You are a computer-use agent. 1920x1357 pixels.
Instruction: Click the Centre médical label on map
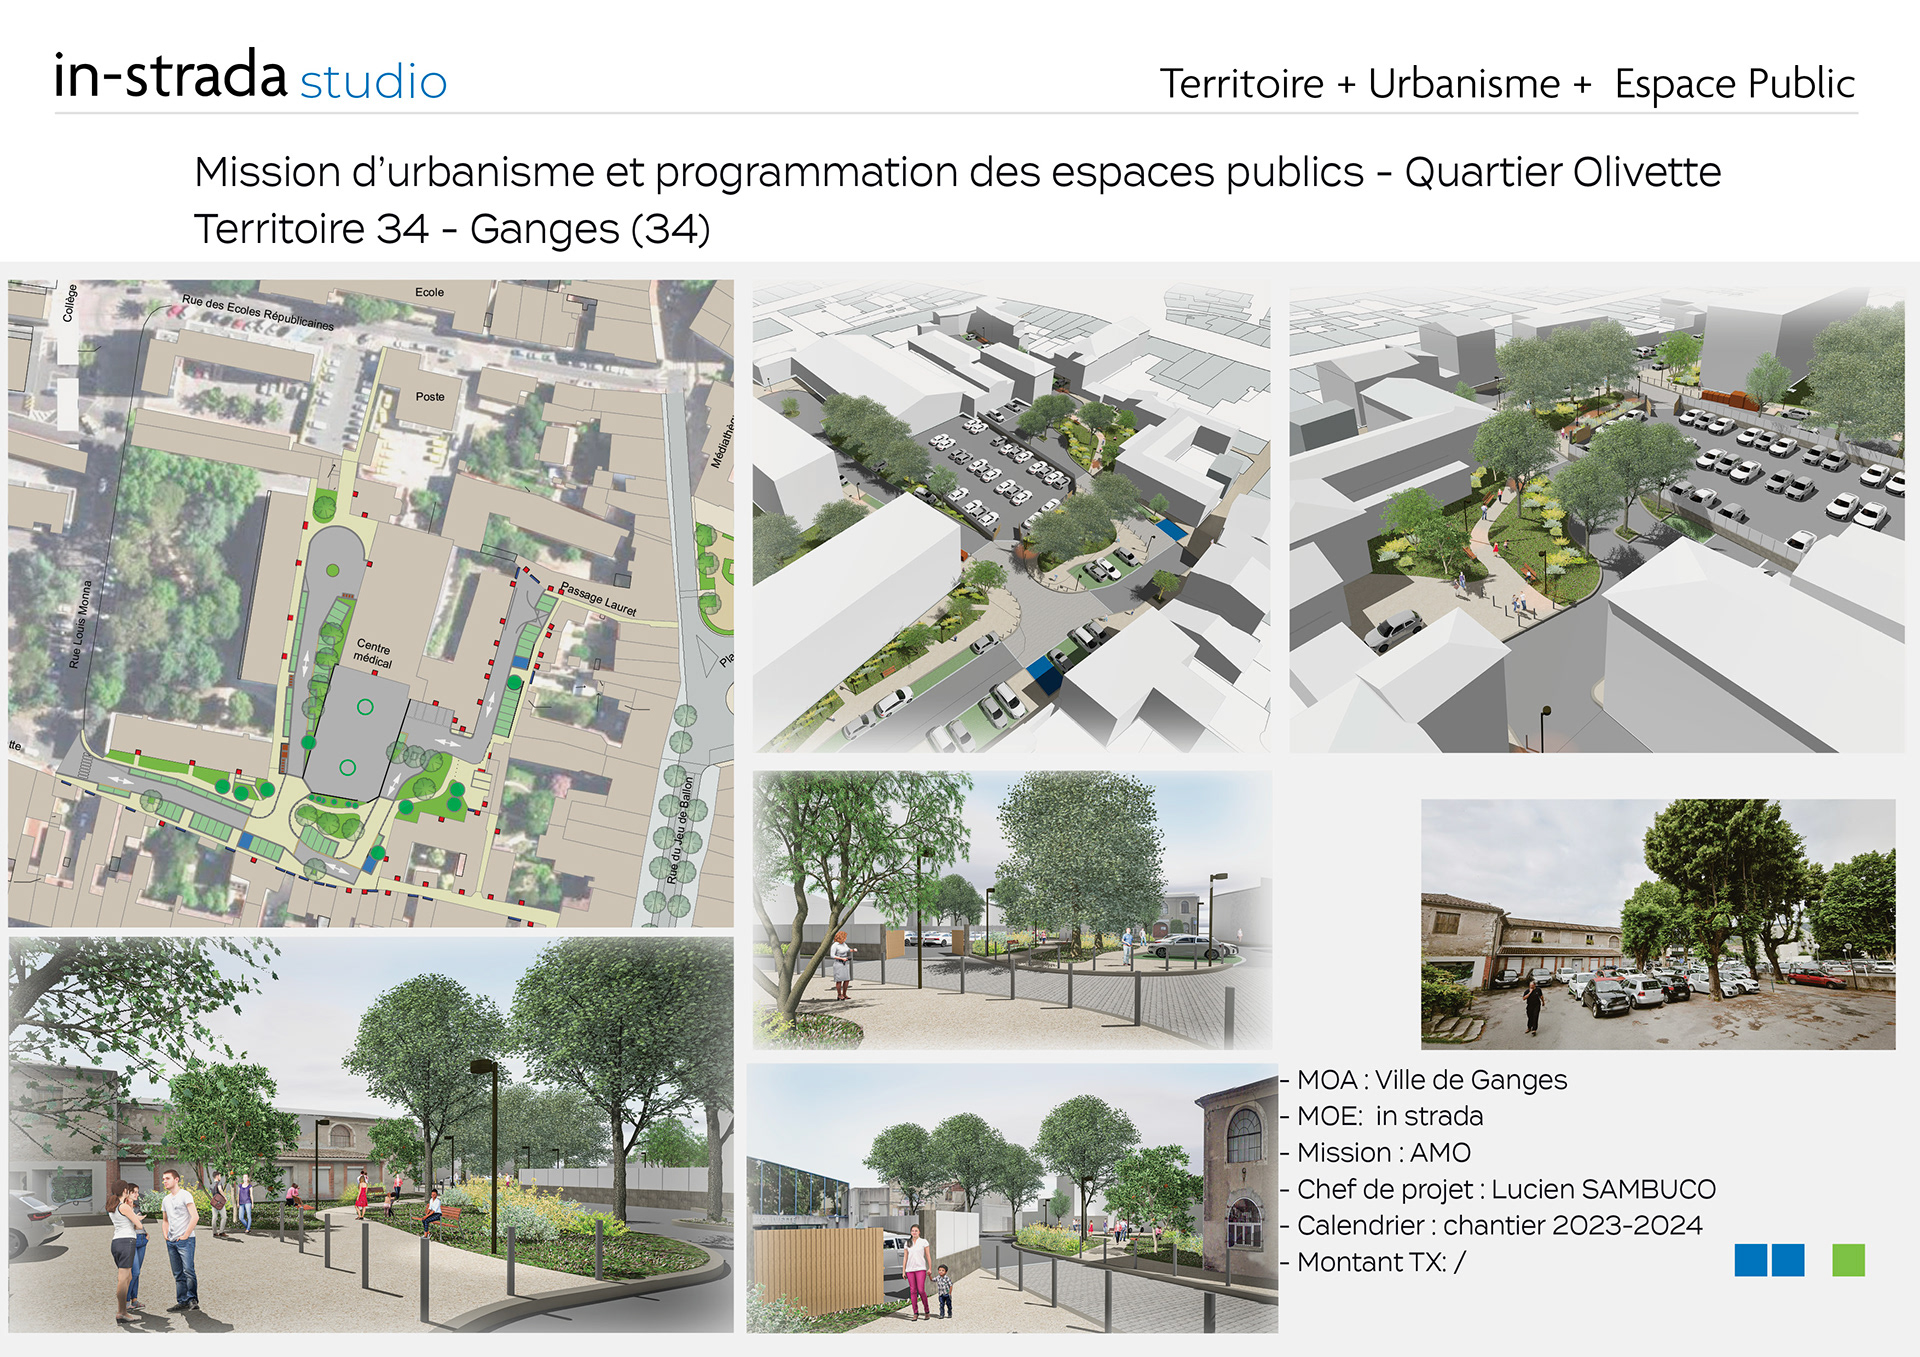click(373, 653)
